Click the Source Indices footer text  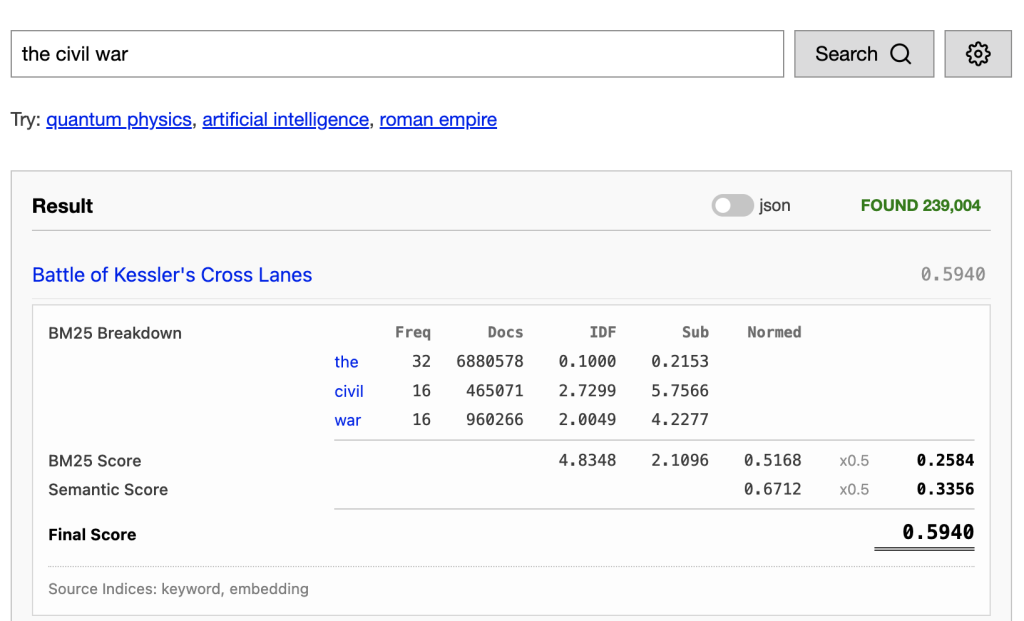coord(178,589)
